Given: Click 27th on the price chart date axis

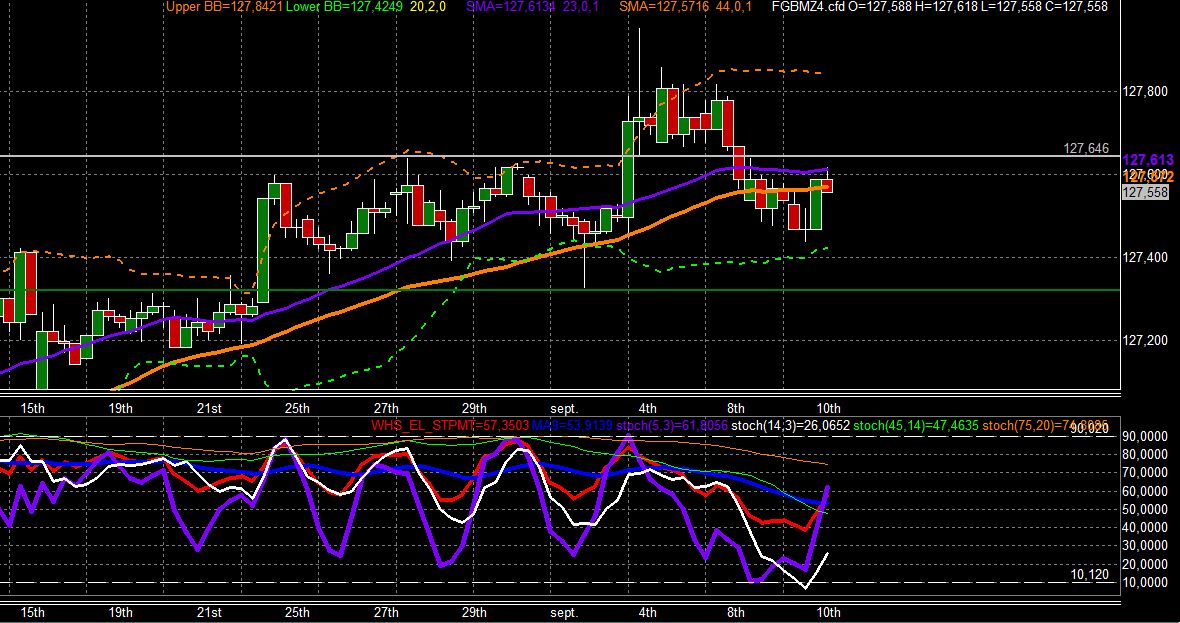Looking at the screenshot, I should pos(385,409).
